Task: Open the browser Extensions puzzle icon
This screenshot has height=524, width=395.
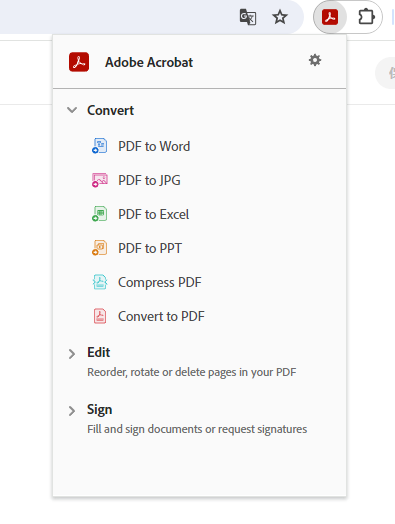Action: pyautogui.click(x=366, y=17)
